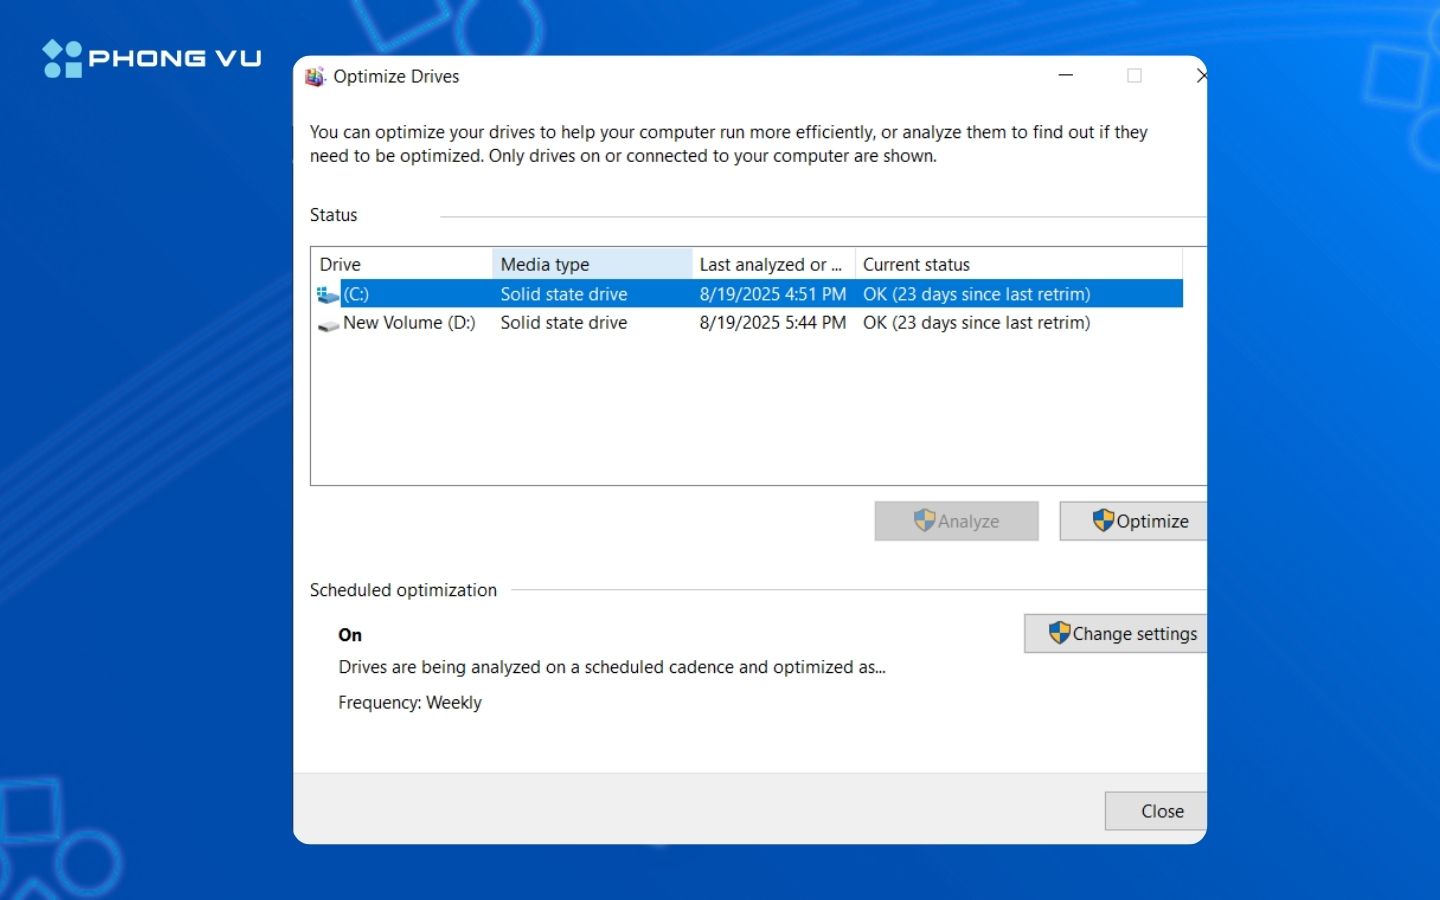Sort drives by the Media type column

tap(589, 263)
